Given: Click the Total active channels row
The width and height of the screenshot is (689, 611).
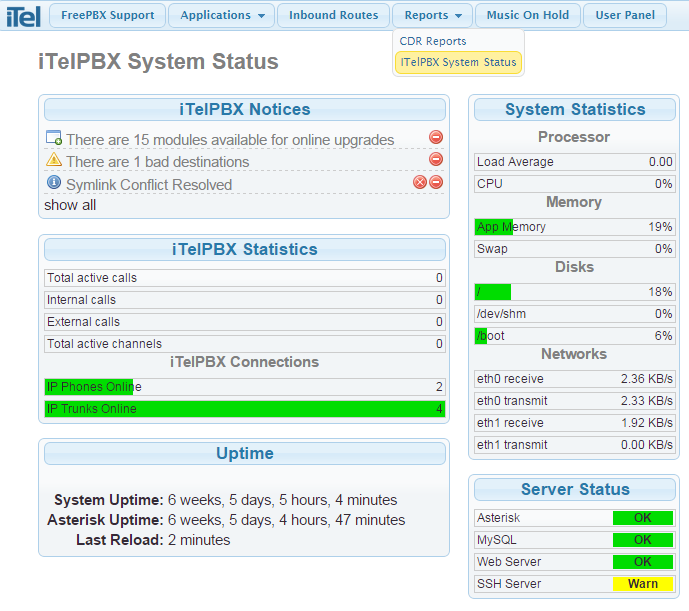Looking at the screenshot, I should click(x=245, y=344).
